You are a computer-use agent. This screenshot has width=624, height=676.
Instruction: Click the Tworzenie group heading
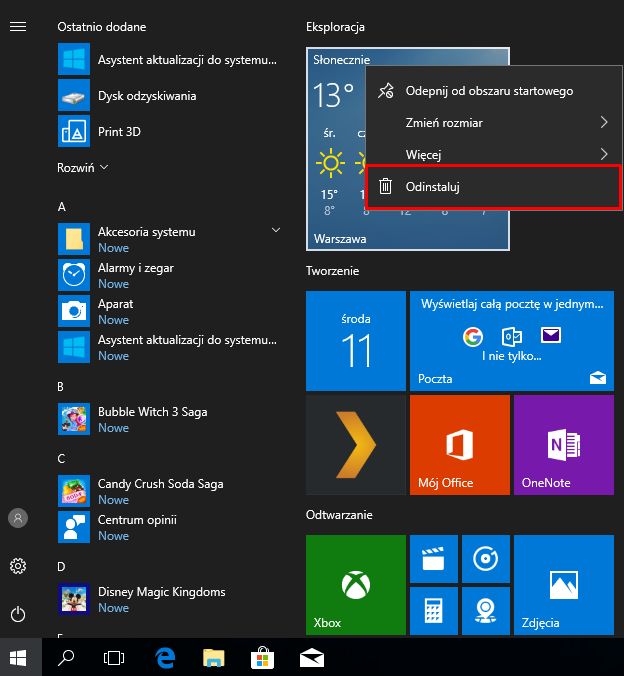point(332,271)
